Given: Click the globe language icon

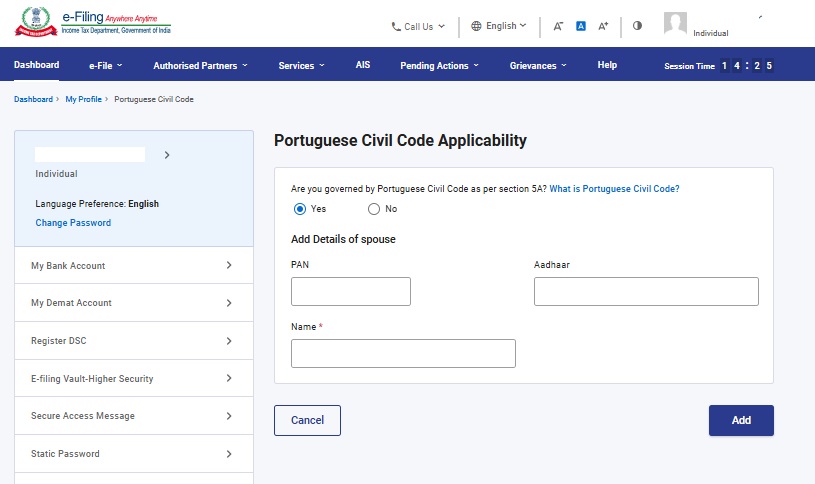Looking at the screenshot, I should coord(476,26).
